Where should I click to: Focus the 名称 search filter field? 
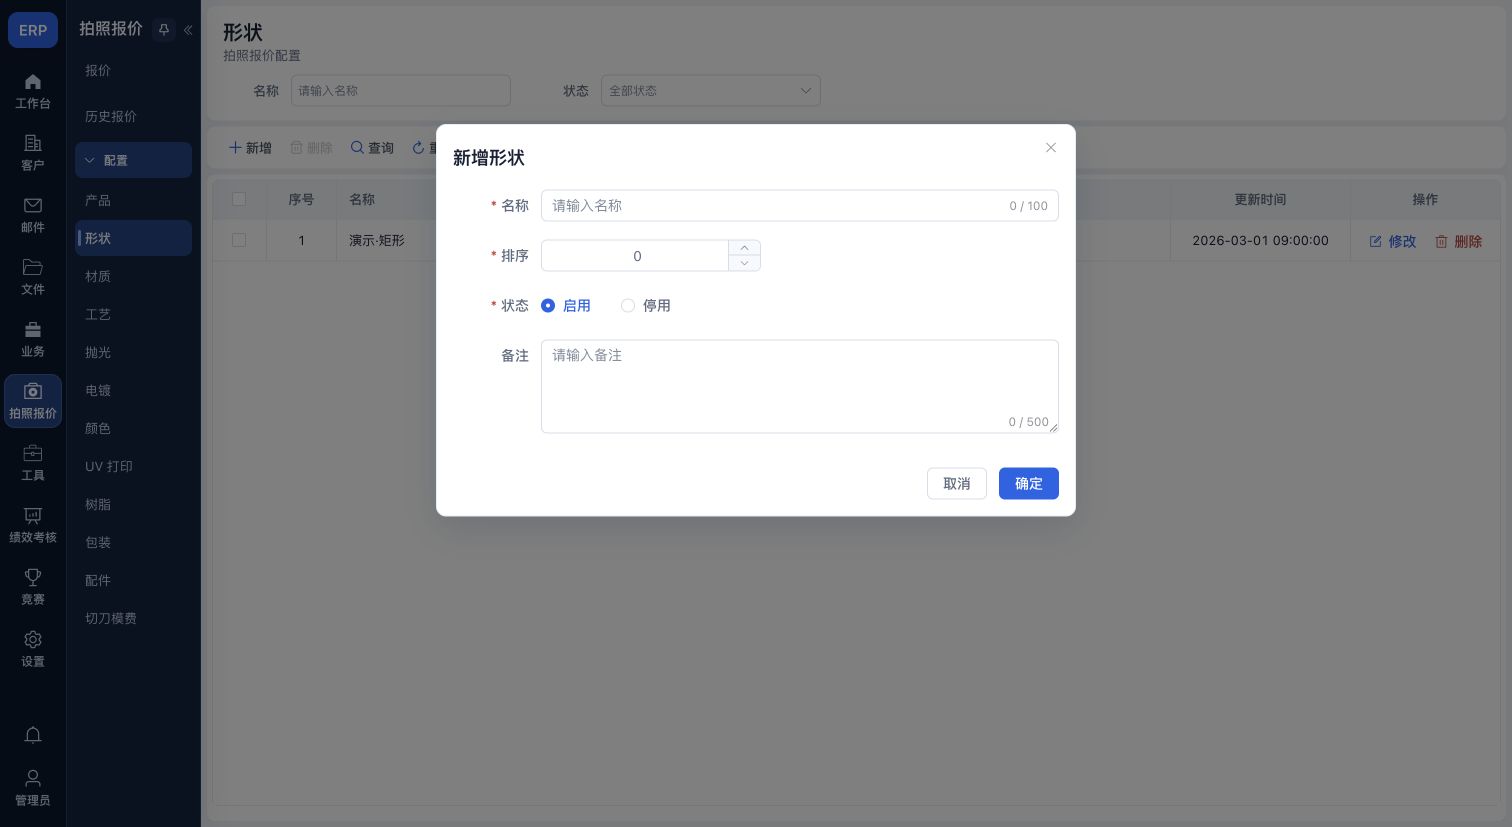click(401, 90)
